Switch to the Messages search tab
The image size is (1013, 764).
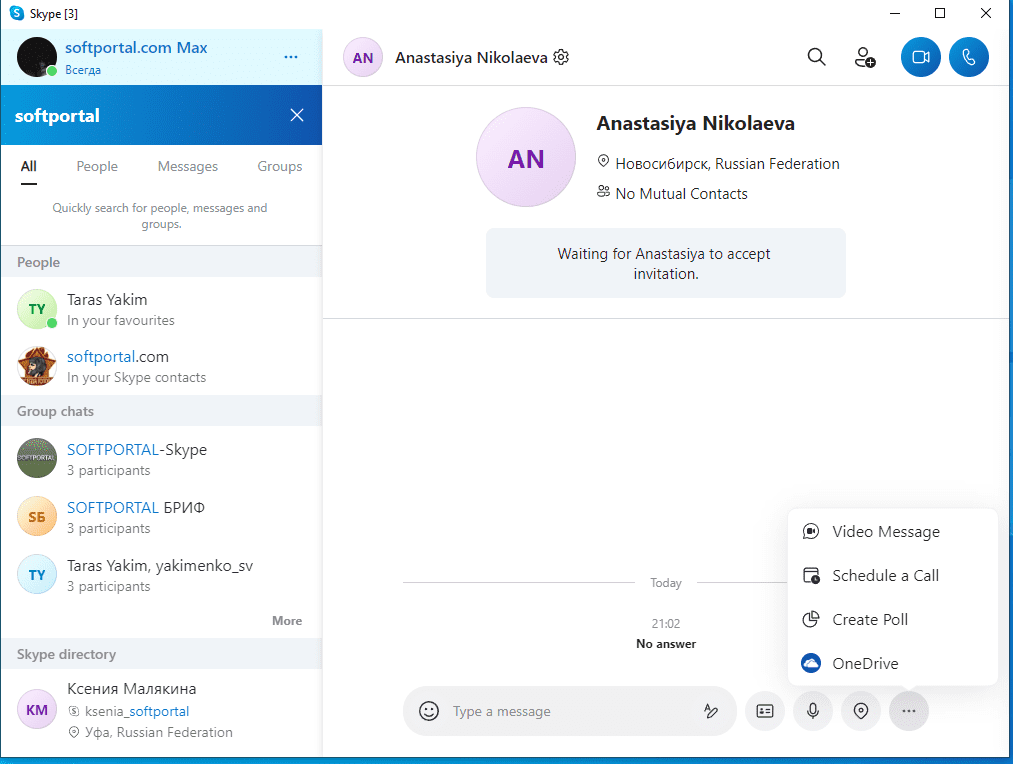[187, 166]
